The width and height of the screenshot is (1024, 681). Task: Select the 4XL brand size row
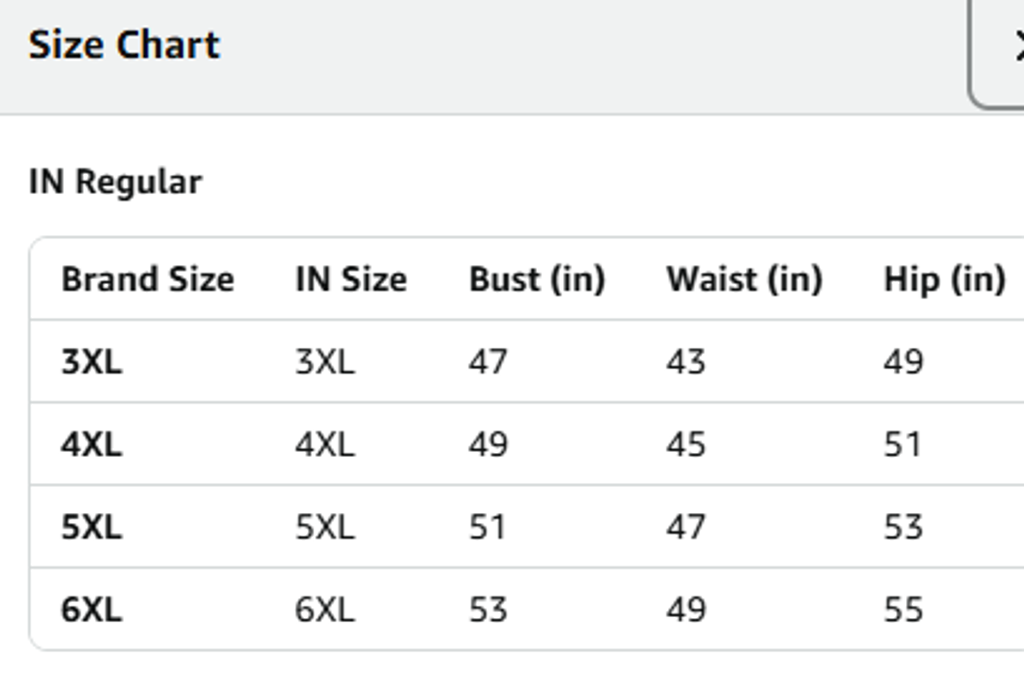click(92, 444)
